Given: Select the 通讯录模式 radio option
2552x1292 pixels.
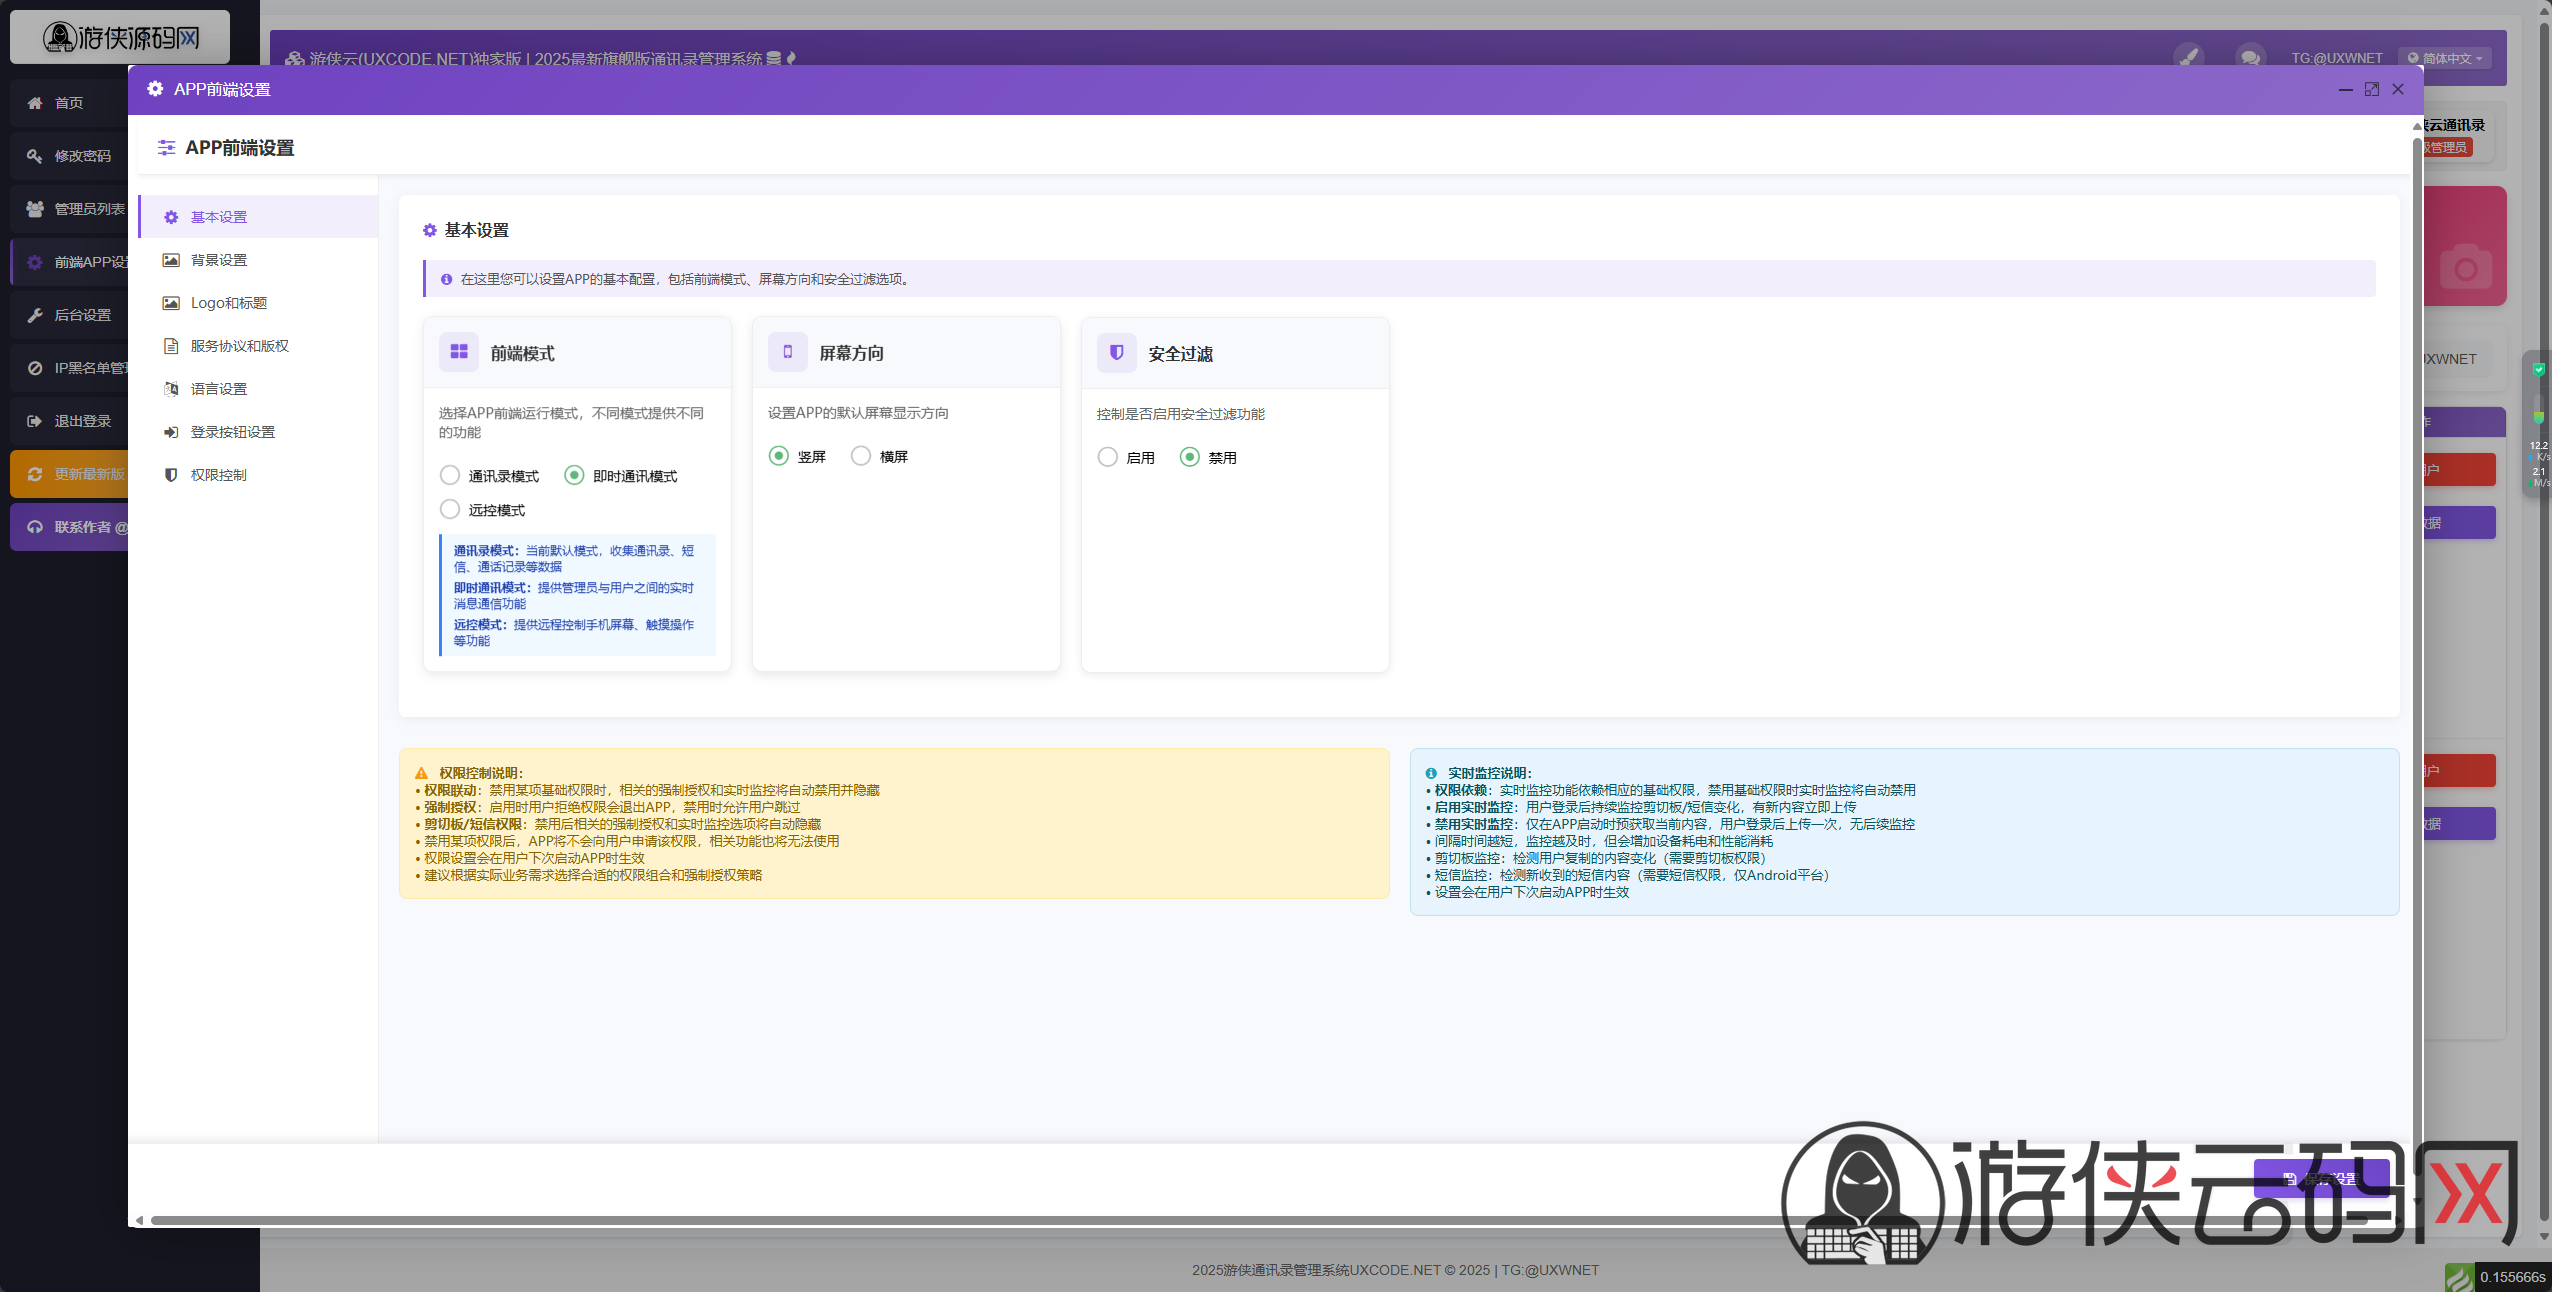Looking at the screenshot, I should pyautogui.click(x=450, y=475).
